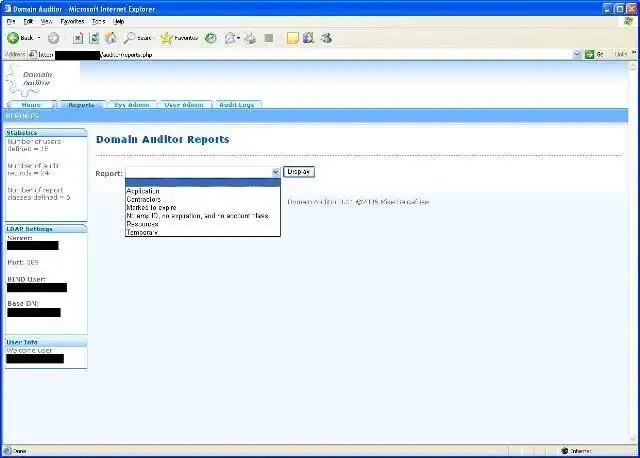Click the Base DN label
Screen dimensions: 640x458
pyautogui.click(x=23, y=304)
